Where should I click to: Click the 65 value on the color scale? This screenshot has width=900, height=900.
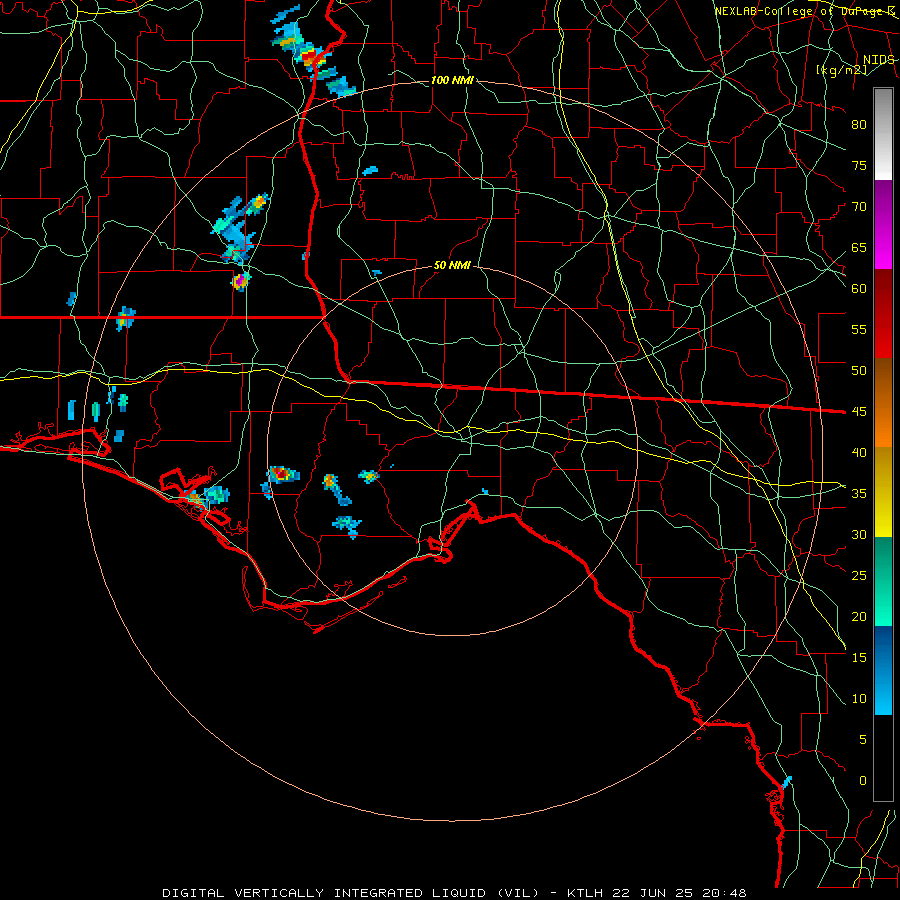pyautogui.click(x=859, y=248)
